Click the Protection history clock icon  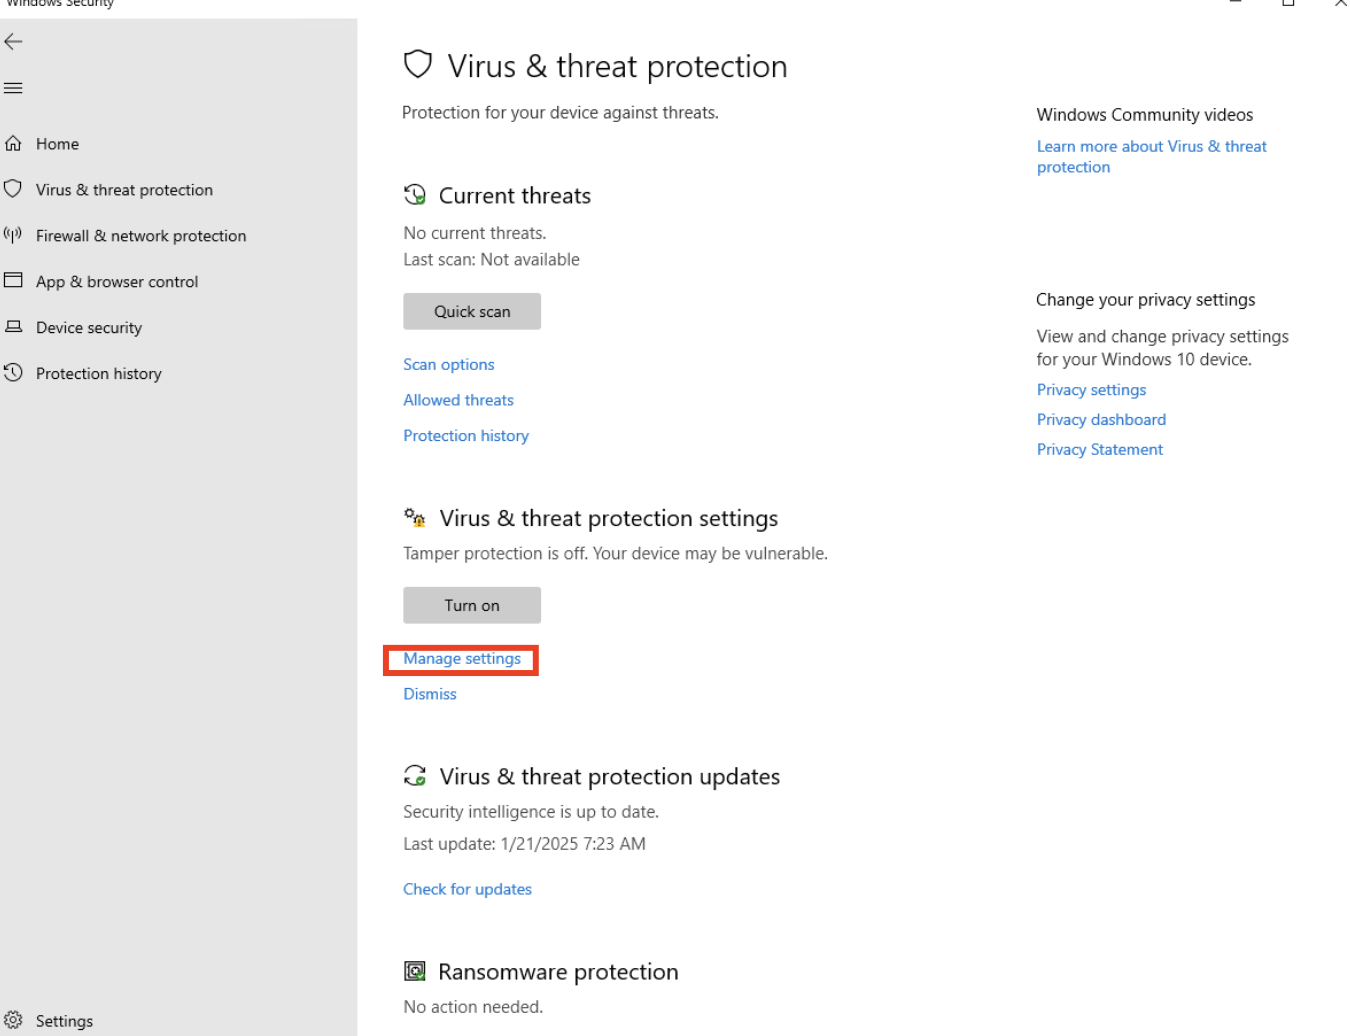point(13,373)
